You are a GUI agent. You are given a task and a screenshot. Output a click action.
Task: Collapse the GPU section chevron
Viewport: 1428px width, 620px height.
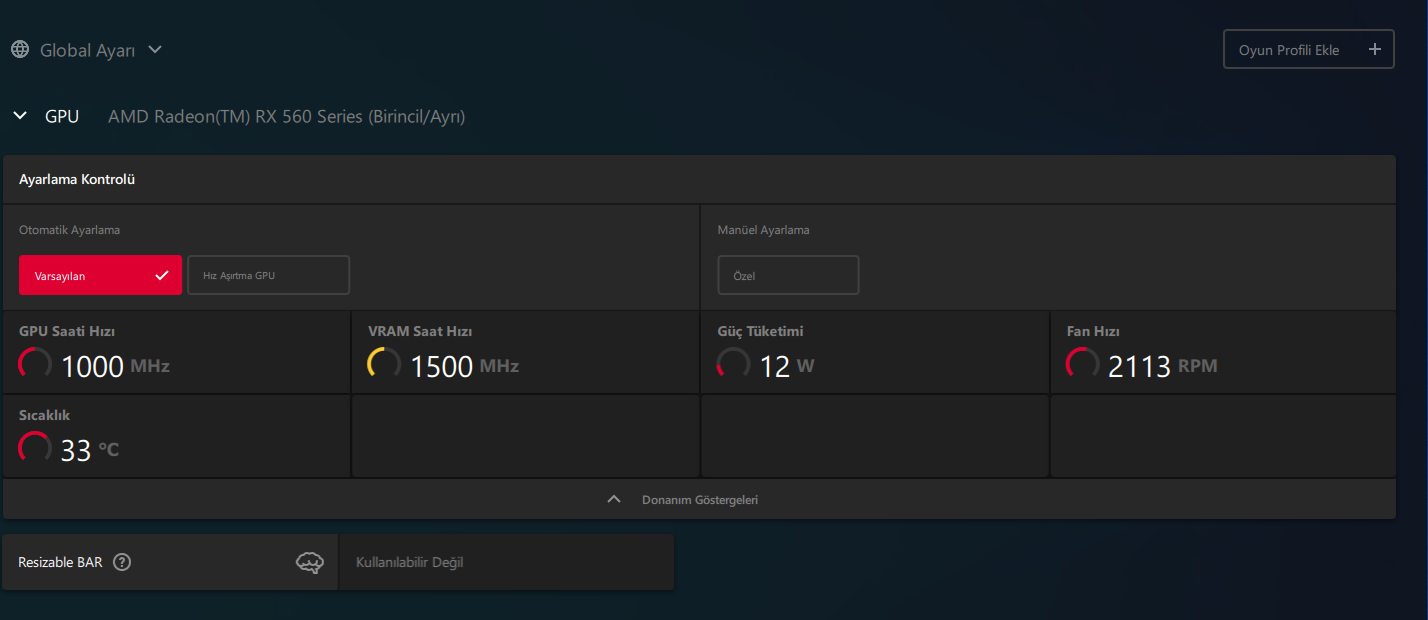(20, 116)
